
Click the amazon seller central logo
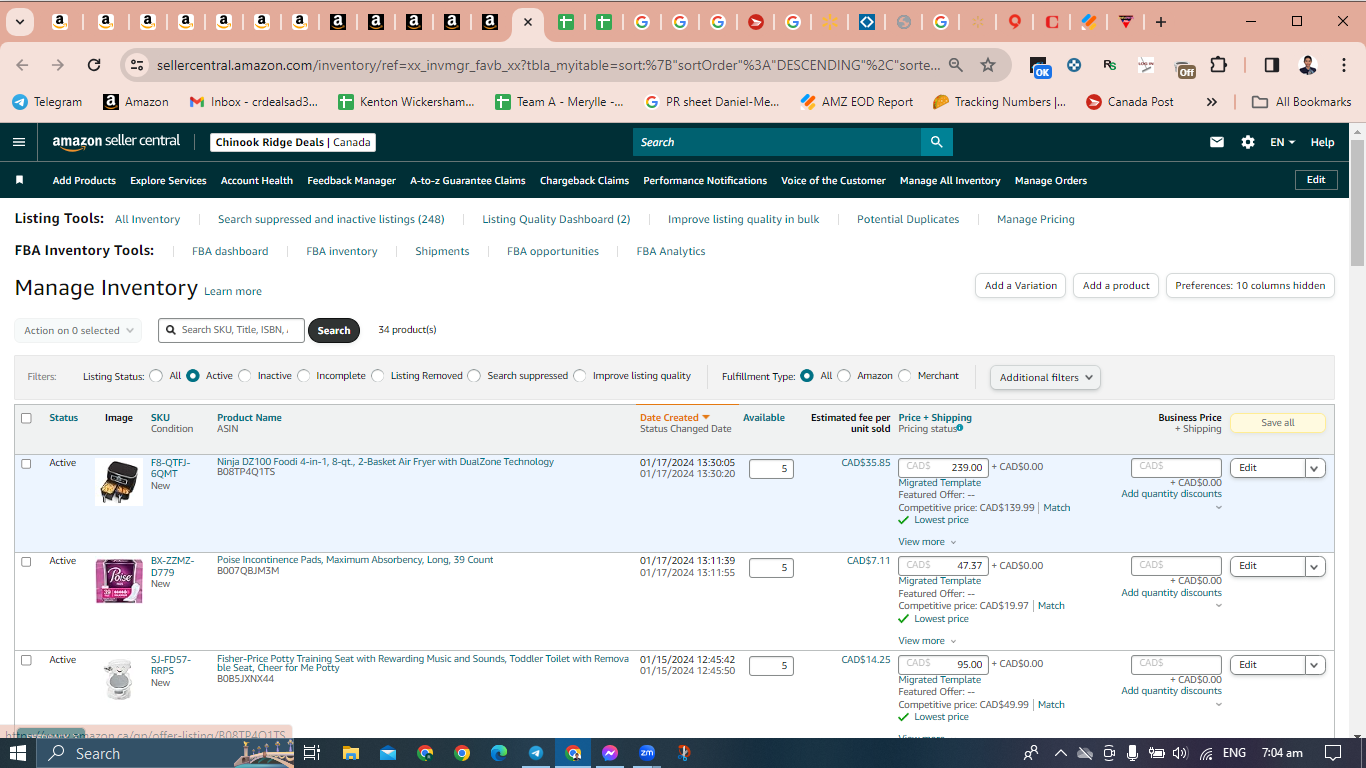coord(117,142)
